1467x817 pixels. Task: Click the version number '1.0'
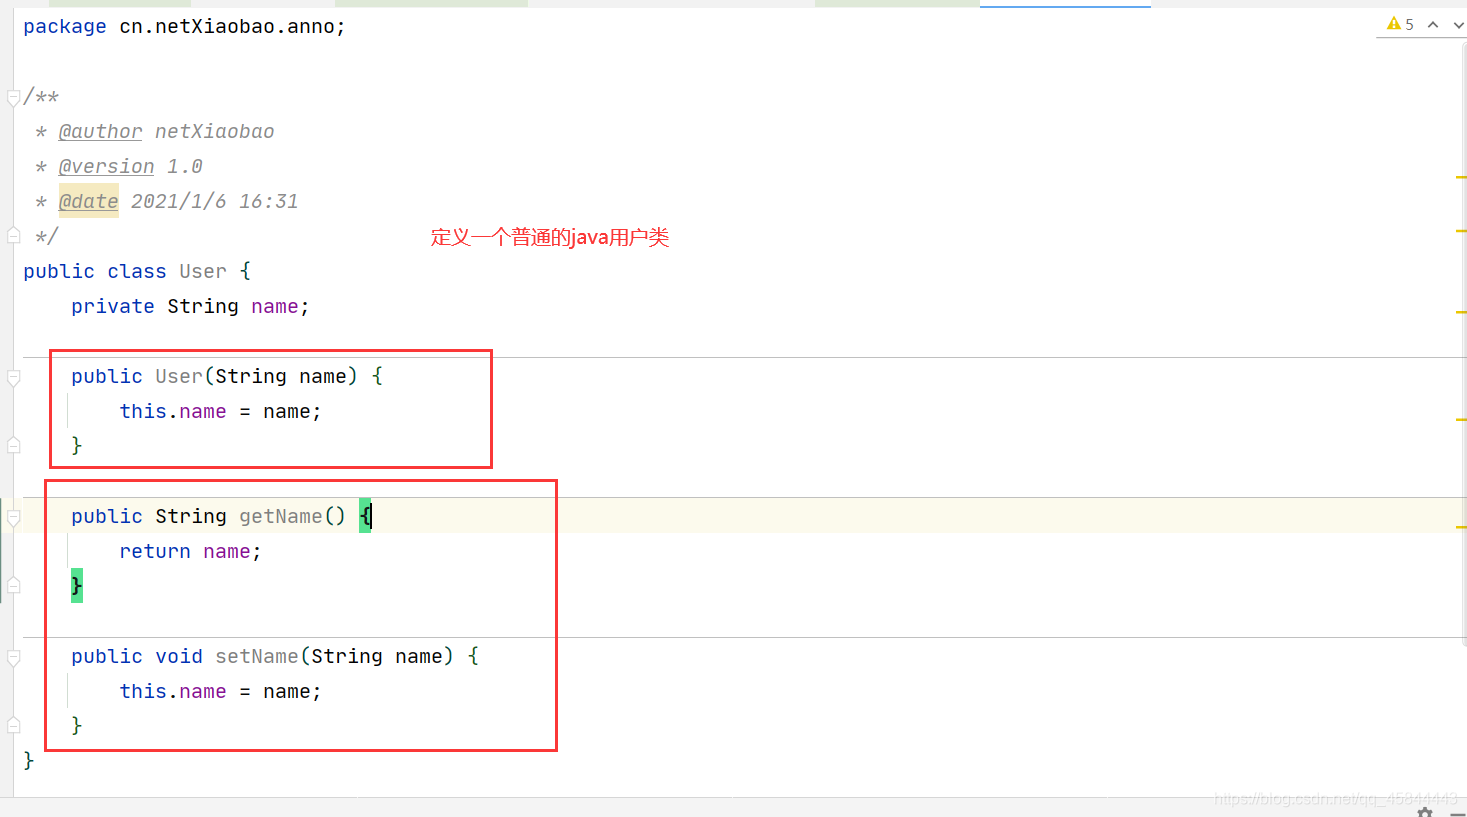tap(184, 167)
